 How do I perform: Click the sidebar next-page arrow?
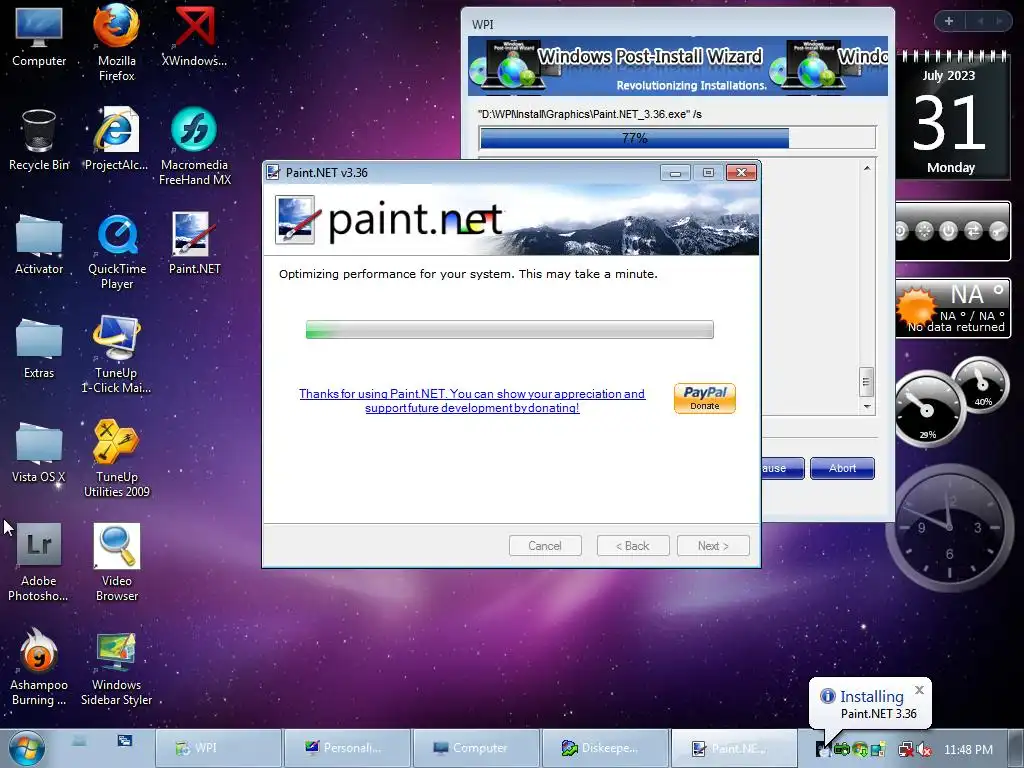click(x=999, y=21)
